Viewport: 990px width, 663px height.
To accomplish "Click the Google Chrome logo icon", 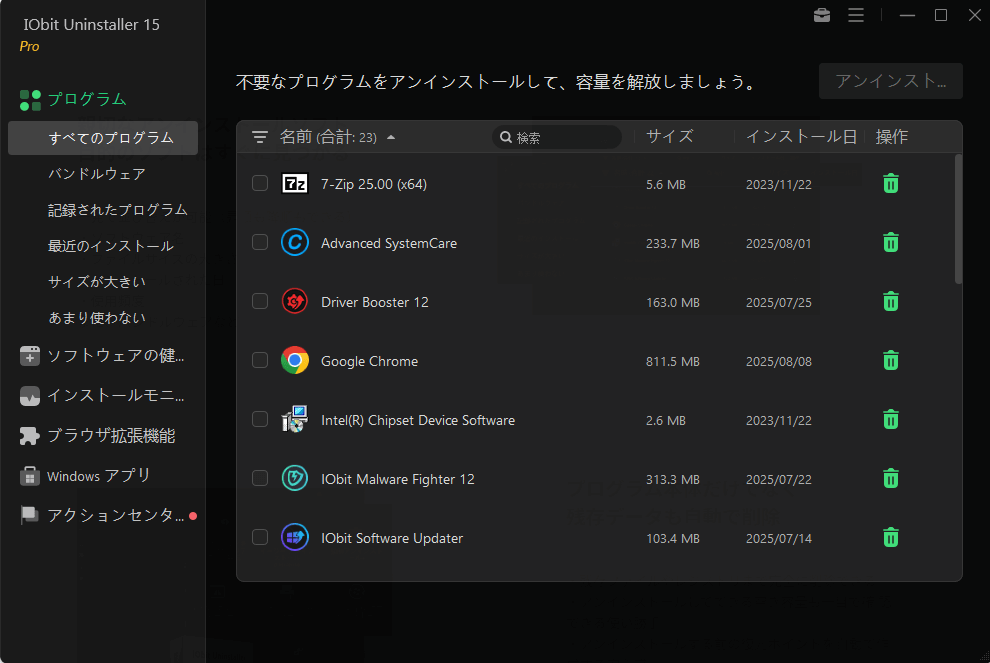I will pyautogui.click(x=295, y=361).
